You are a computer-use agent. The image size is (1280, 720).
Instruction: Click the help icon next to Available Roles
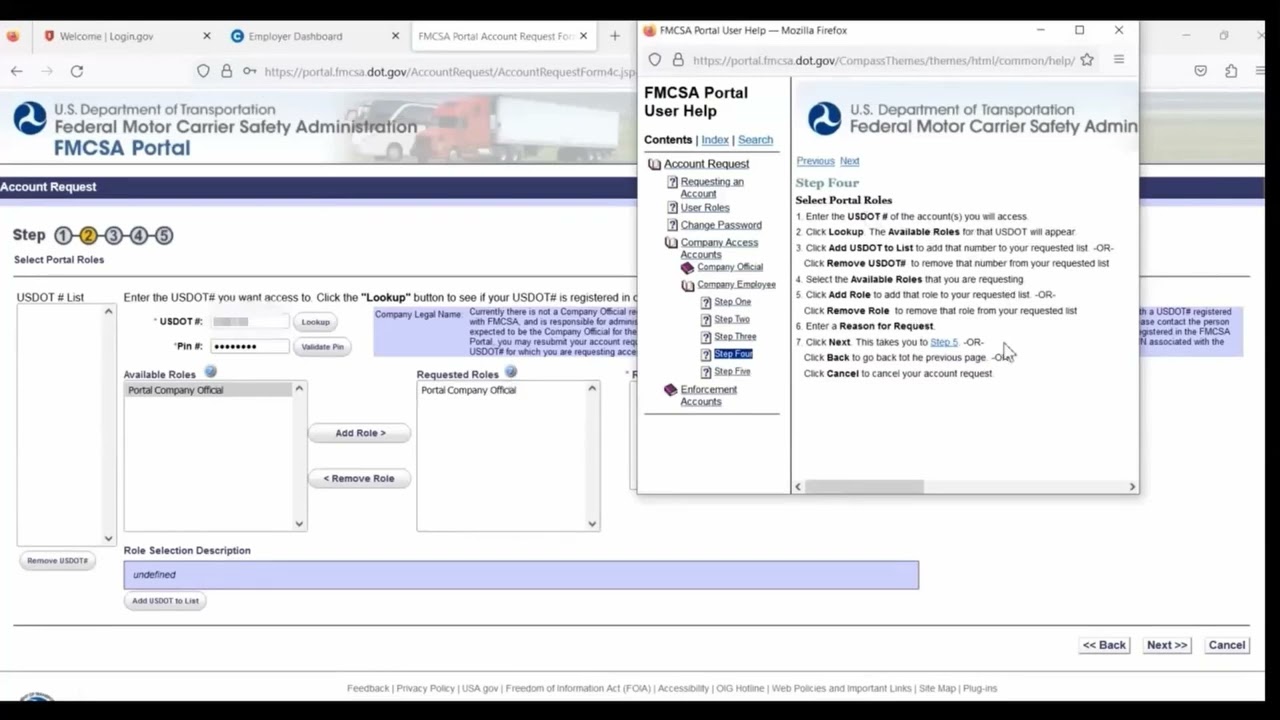210,373
